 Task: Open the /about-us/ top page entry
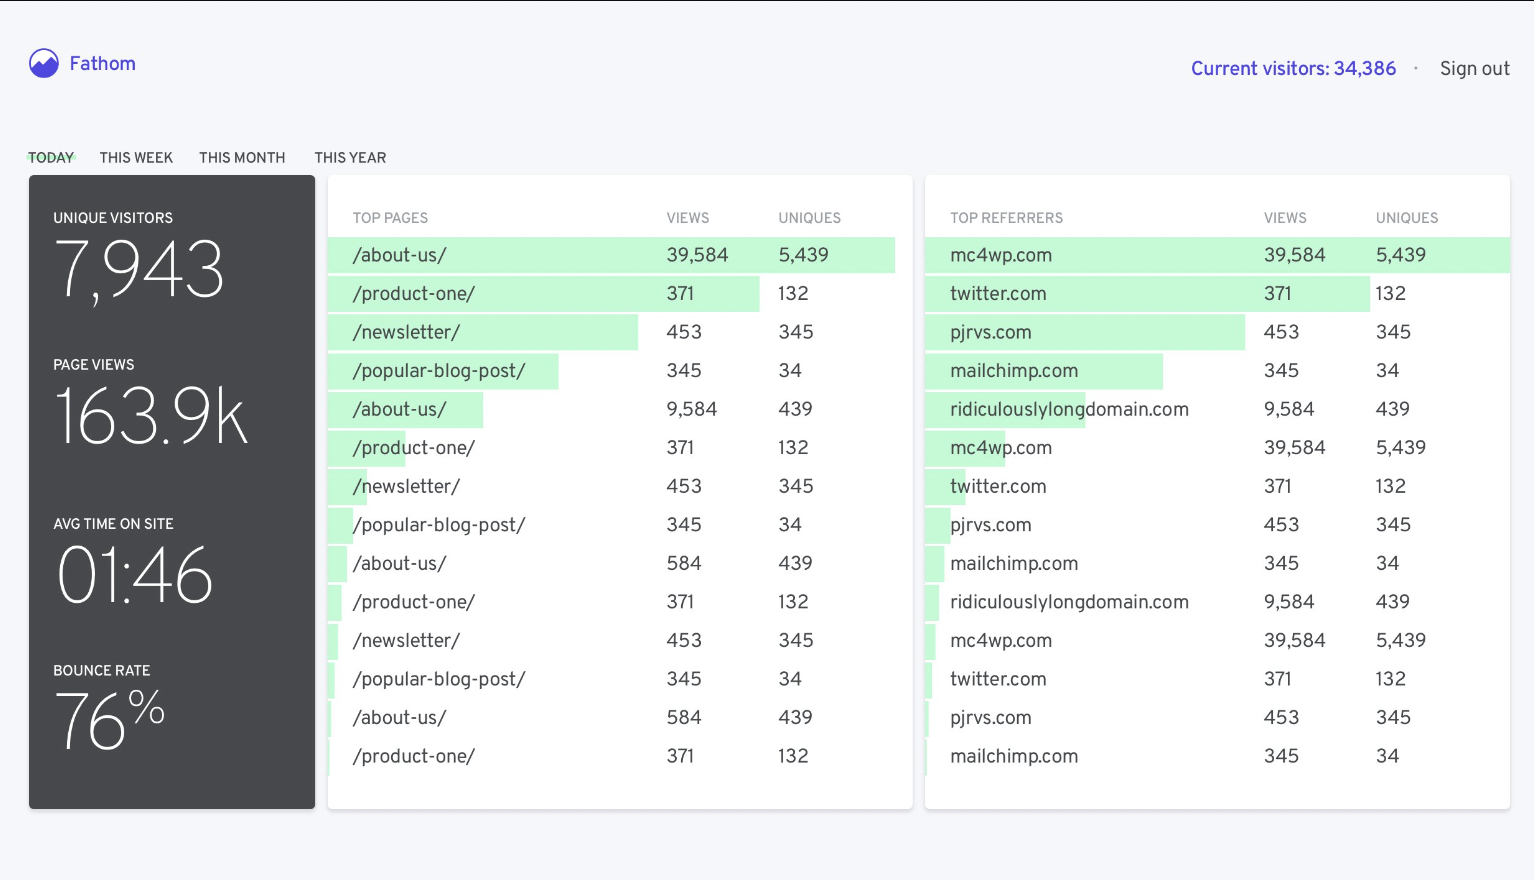400,255
